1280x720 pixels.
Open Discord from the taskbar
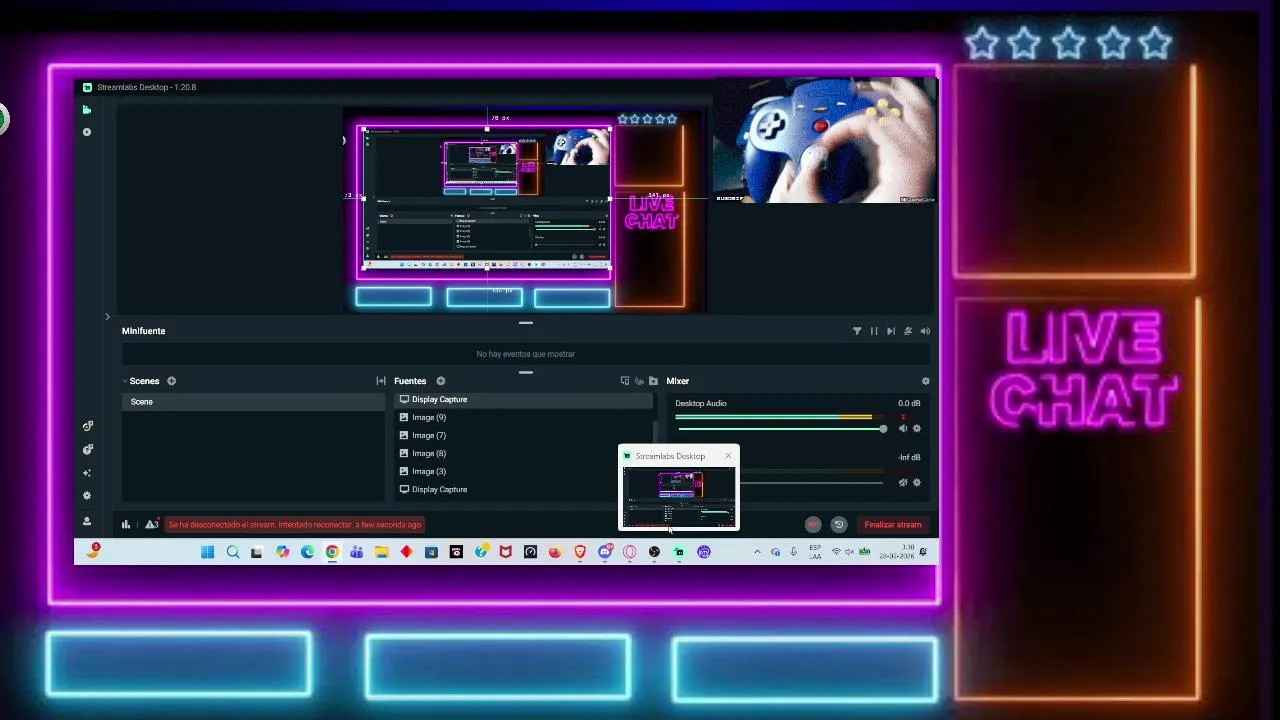(605, 552)
